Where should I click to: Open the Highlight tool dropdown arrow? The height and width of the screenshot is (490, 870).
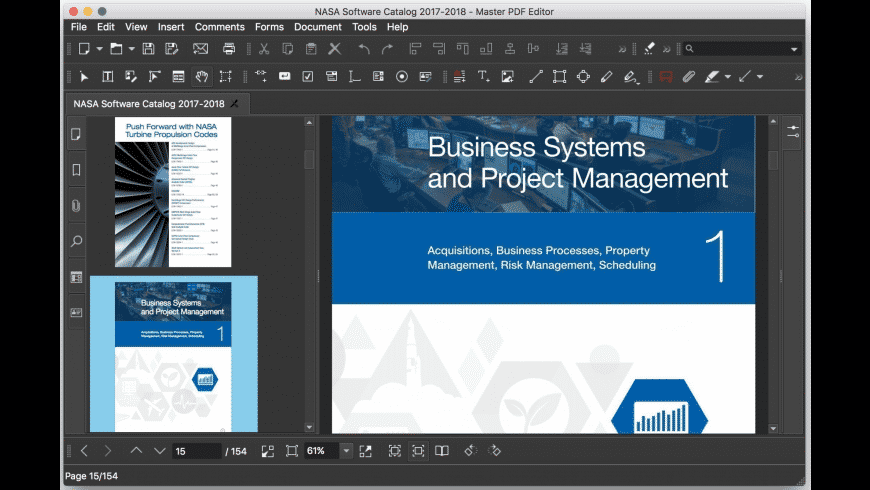tap(727, 77)
